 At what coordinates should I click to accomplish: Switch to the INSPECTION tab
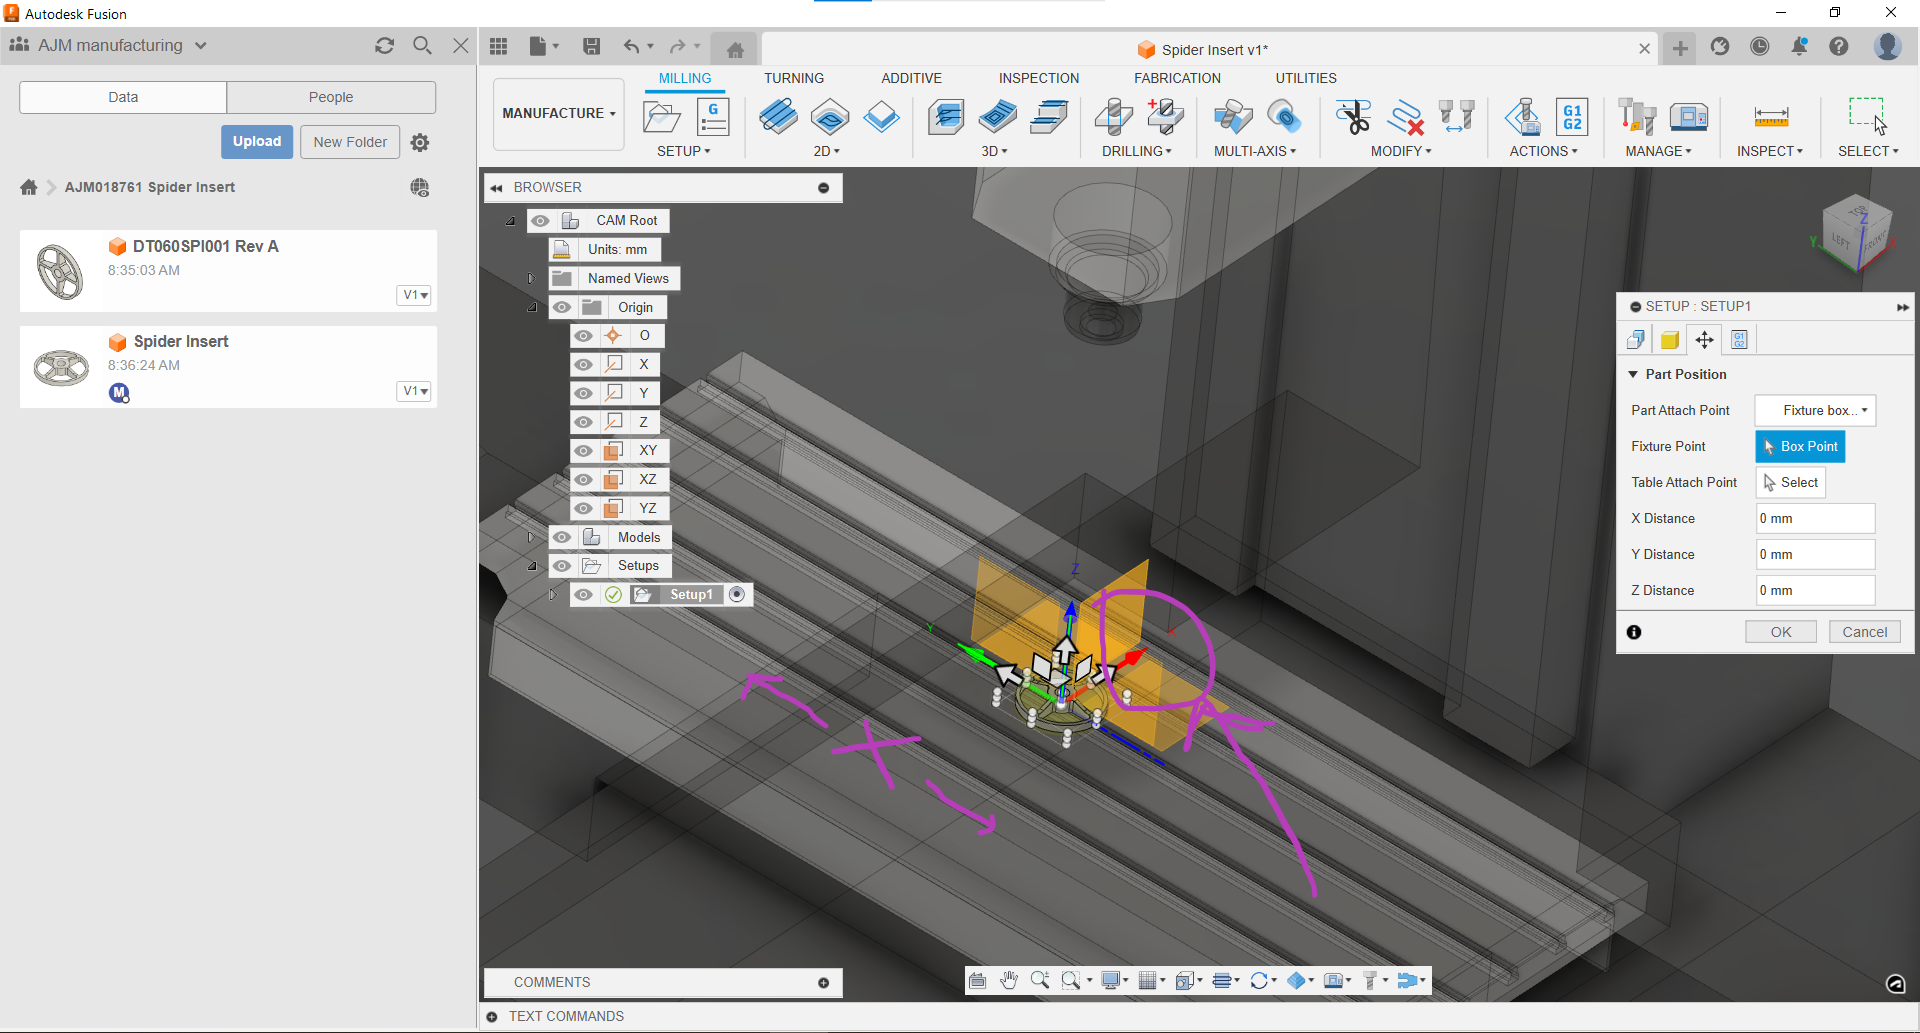[1039, 78]
